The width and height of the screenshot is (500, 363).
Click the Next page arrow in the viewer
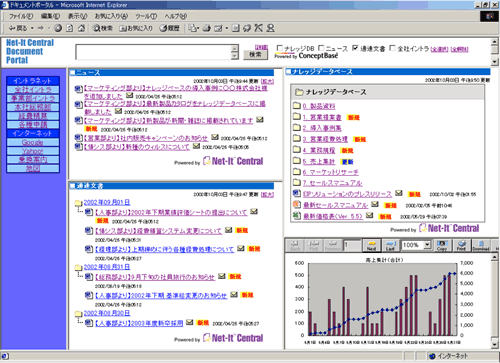click(x=371, y=245)
